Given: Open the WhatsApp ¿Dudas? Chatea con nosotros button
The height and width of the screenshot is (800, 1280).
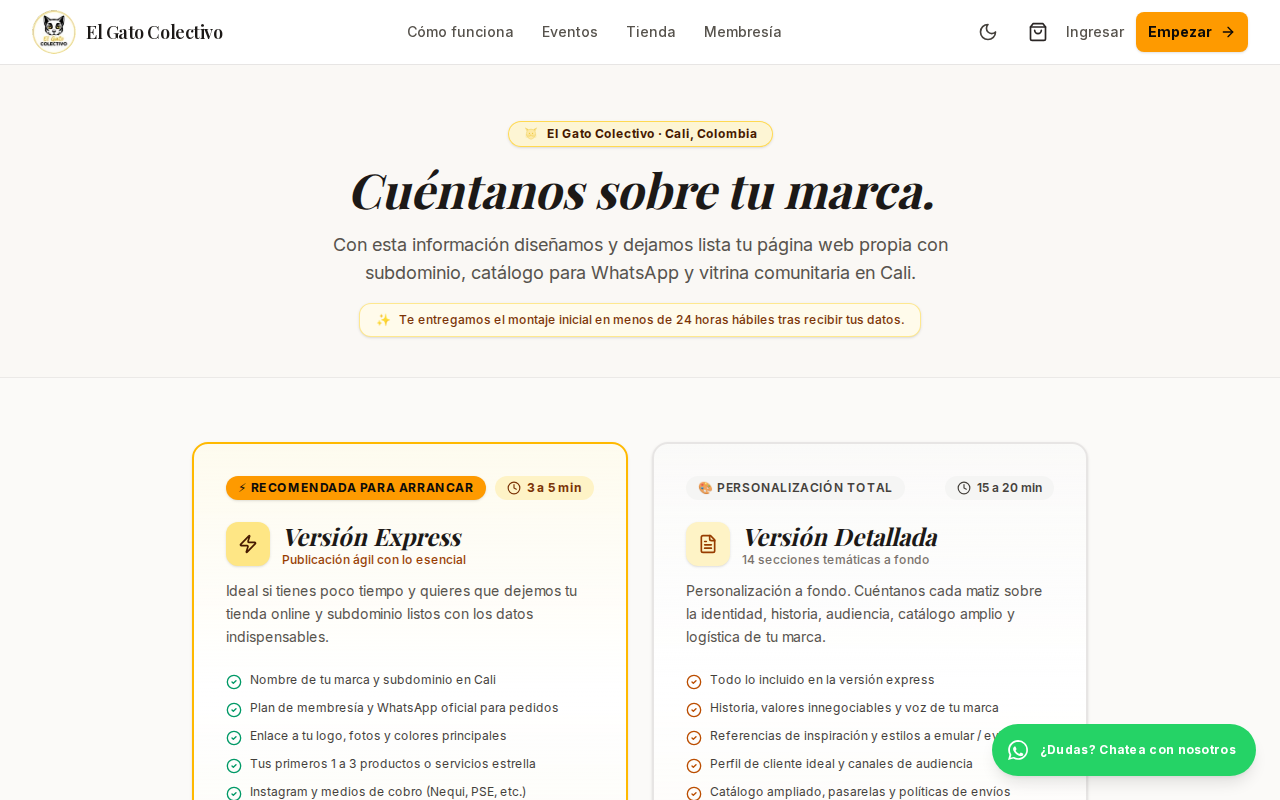Looking at the screenshot, I should tap(1124, 750).
